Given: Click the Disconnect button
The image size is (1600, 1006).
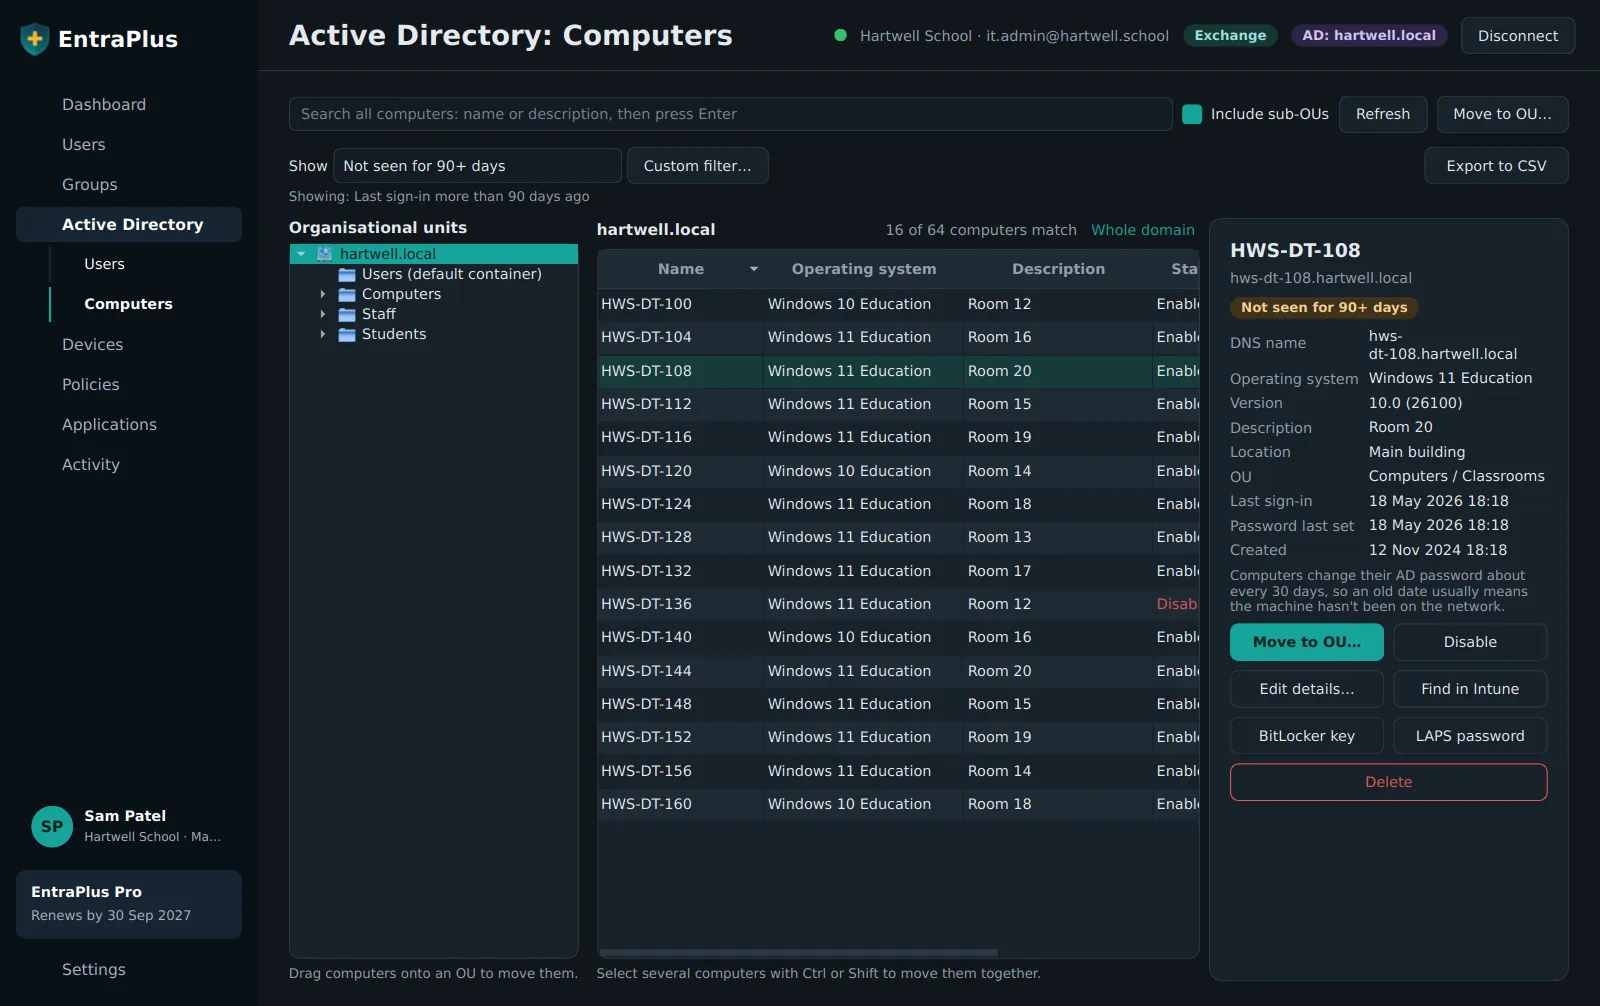Looking at the screenshot, I should pyautogui.click(x=1518, y=36).
